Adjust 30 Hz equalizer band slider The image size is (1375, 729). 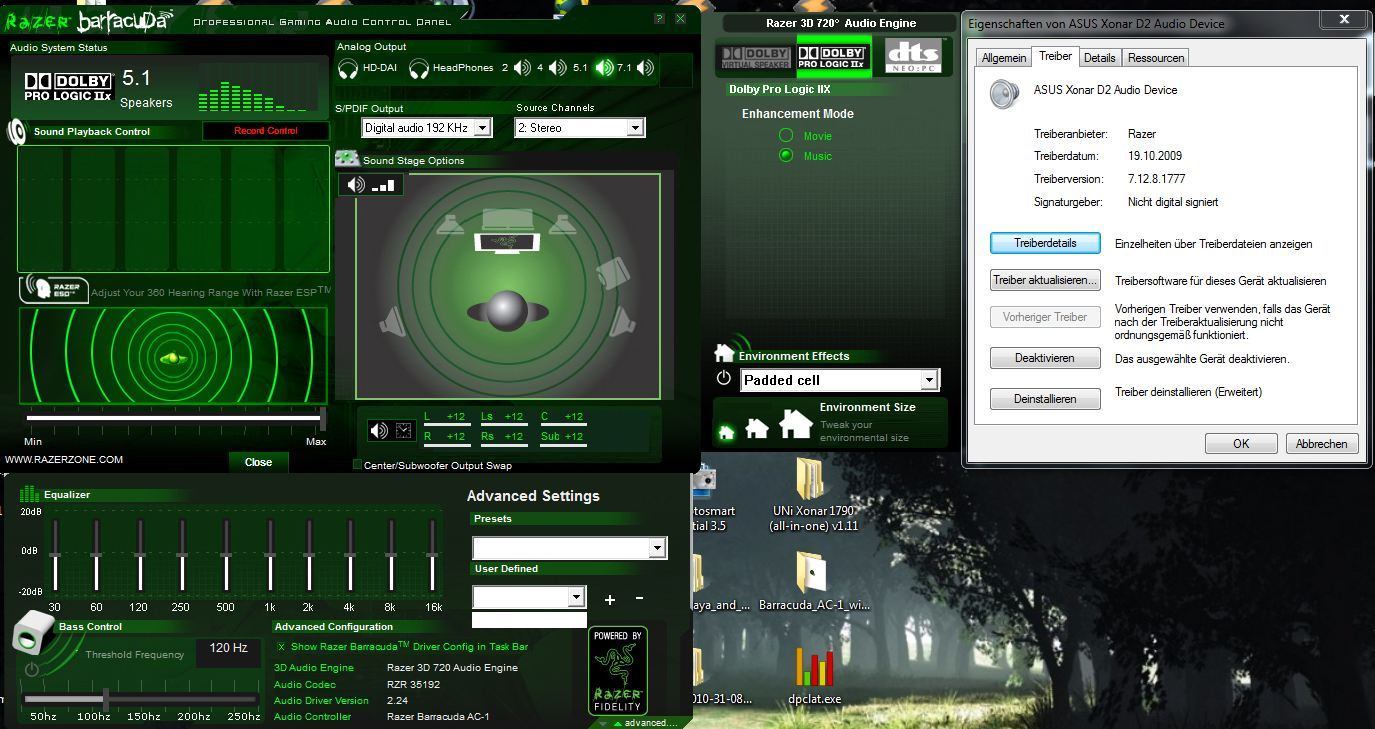[55, 553]
